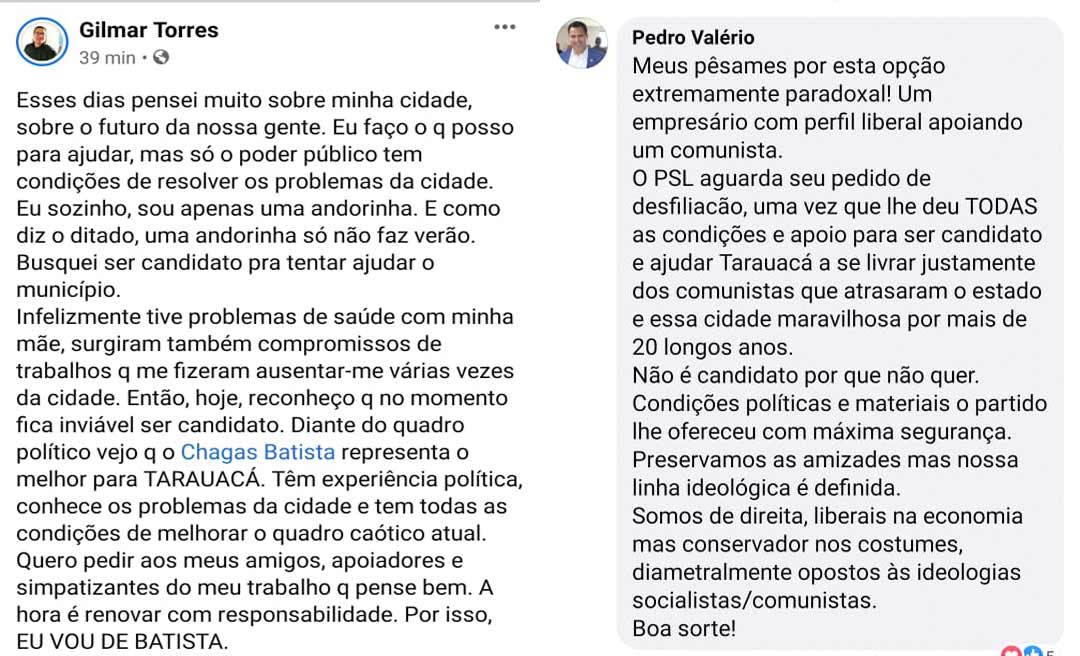
Task: Click 'Não é candidato por que não quer' line
Action: (805, 376)
